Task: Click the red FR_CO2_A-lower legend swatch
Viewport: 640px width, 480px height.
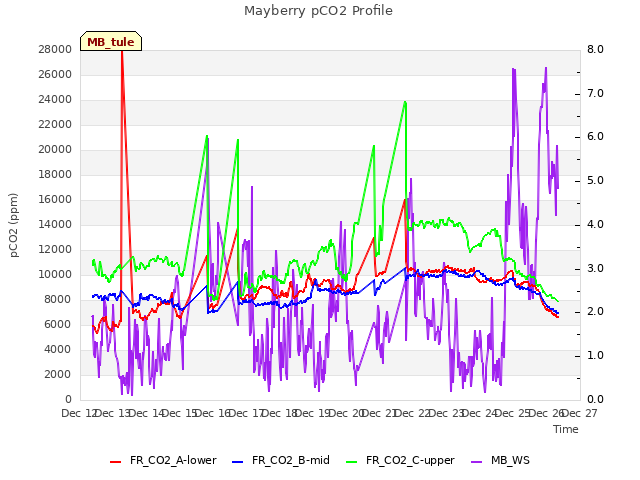Action: pos(116,462)
